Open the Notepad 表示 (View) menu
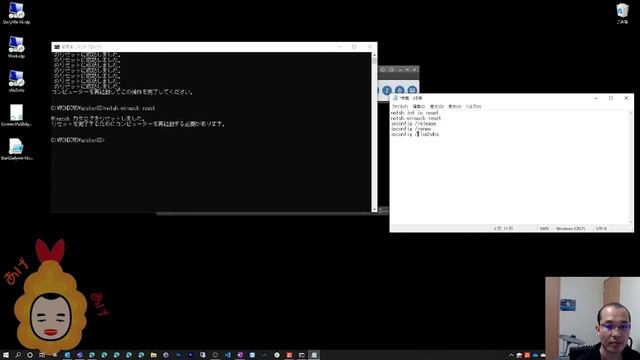This screenshot has height=360, width=640. tap(455, 107)
